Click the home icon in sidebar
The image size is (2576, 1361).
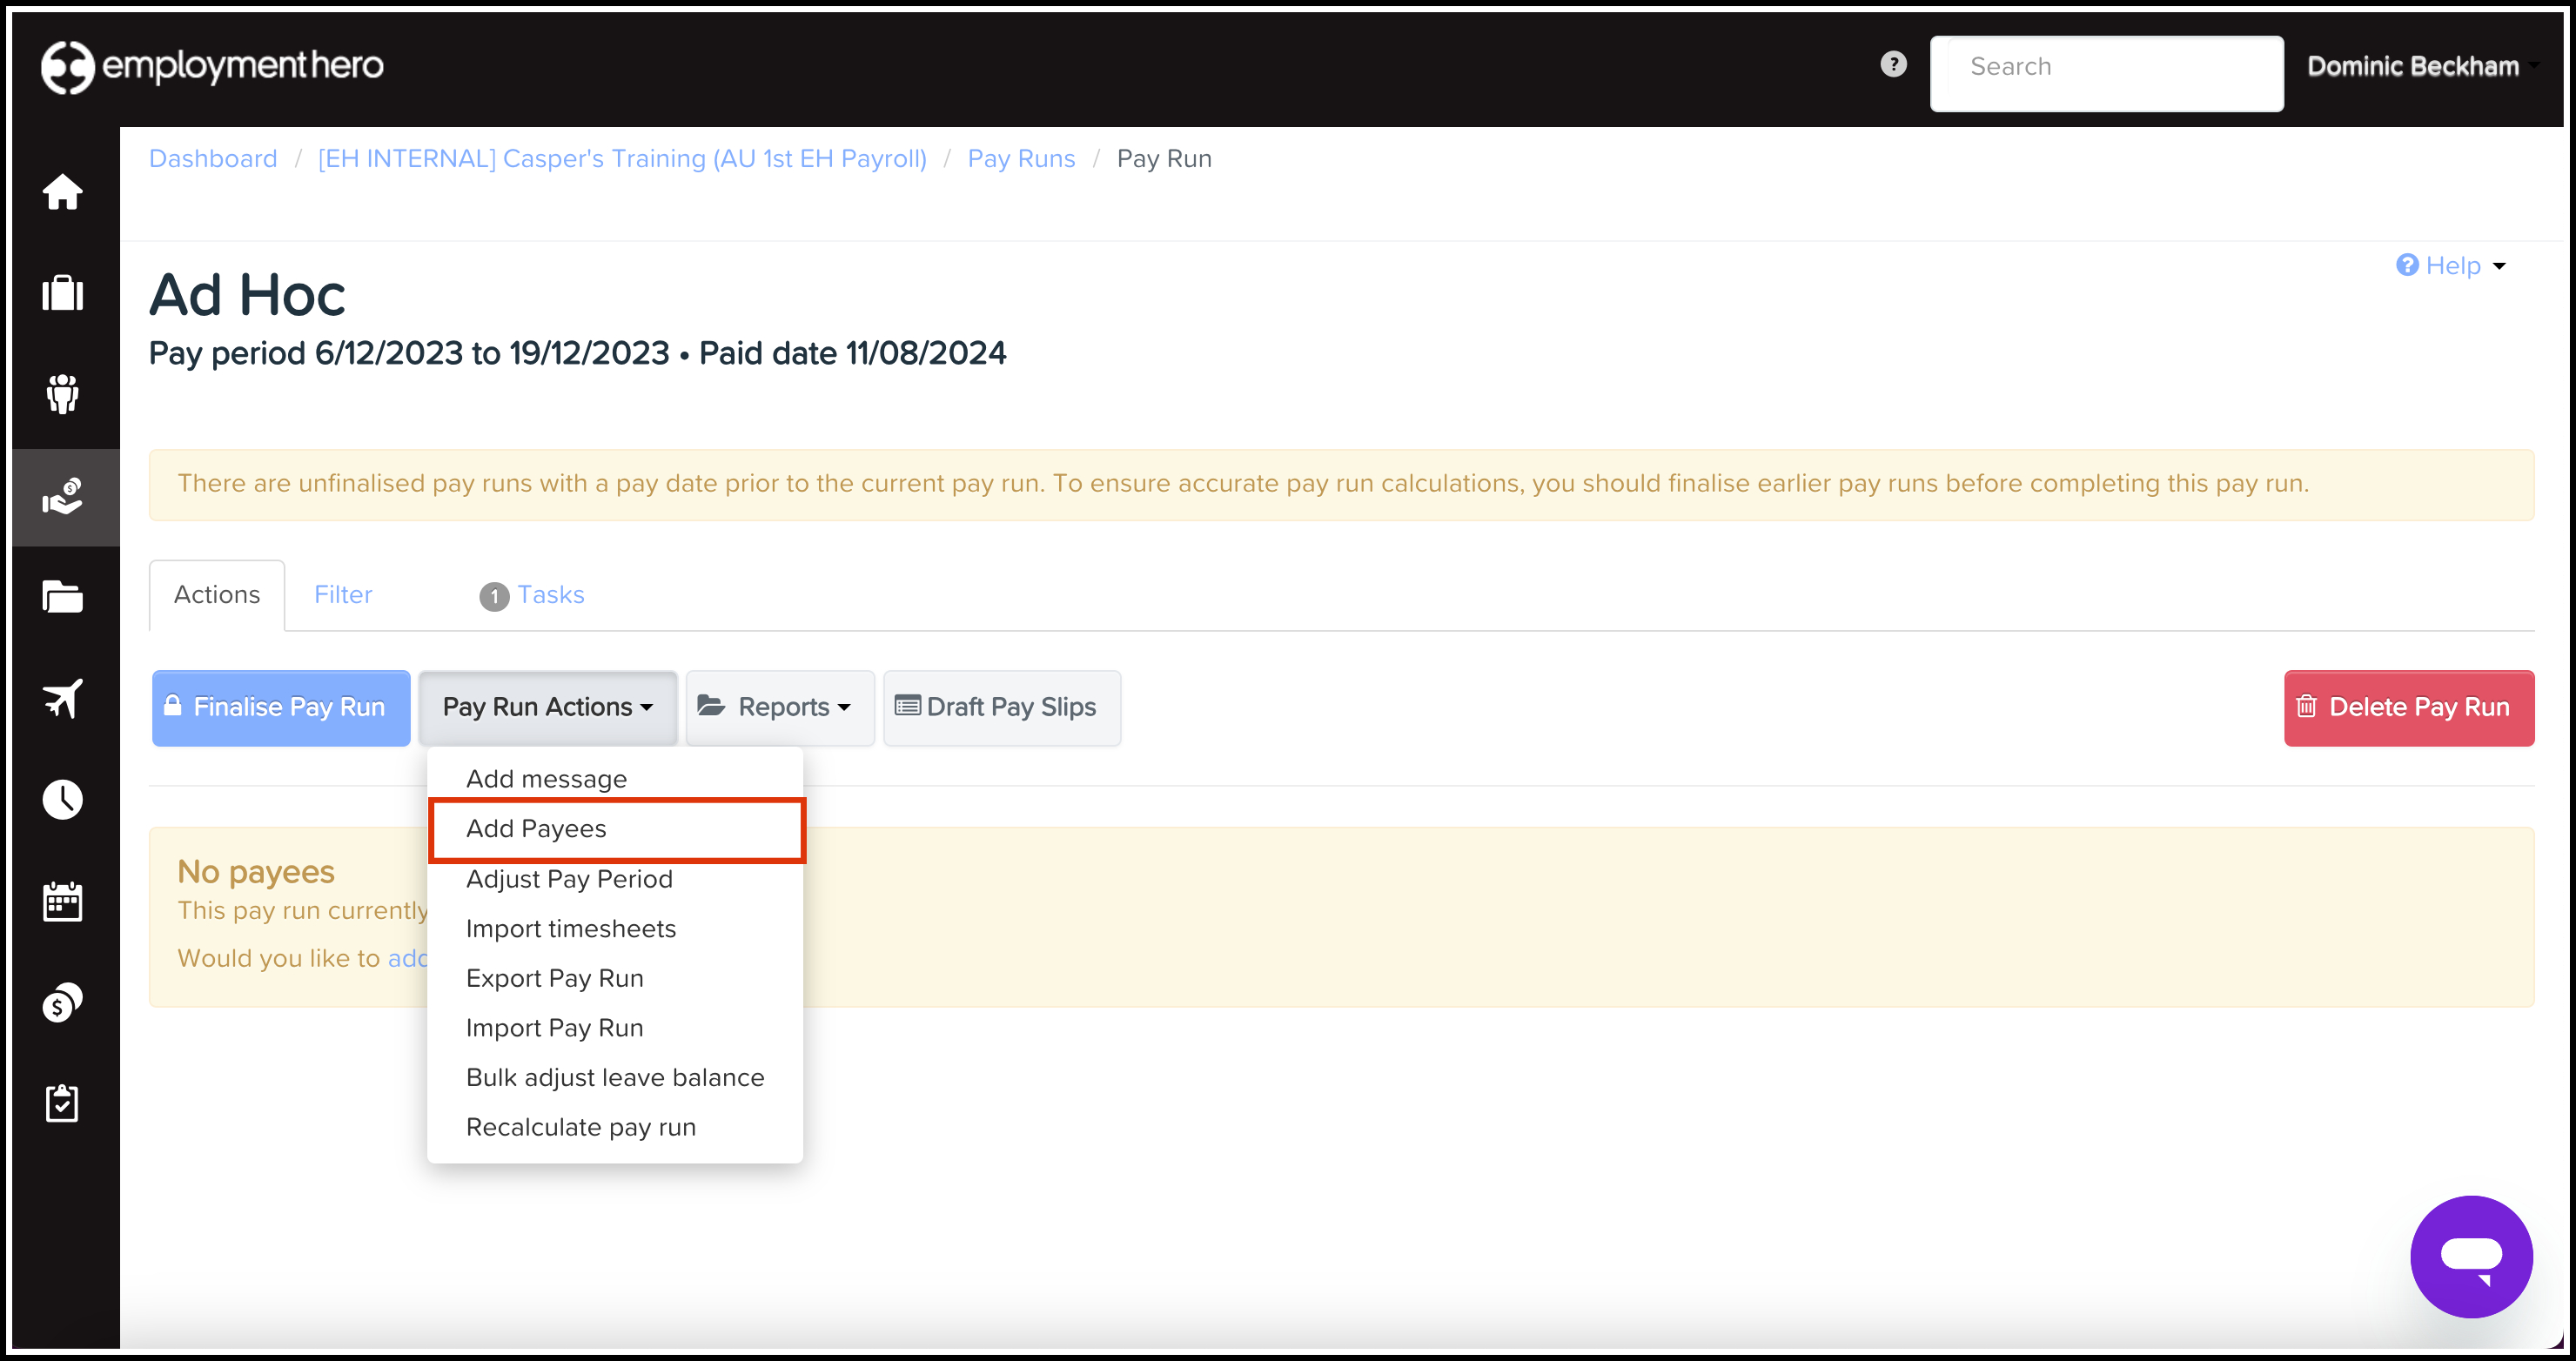pyautogui.click(x=62, y=191)
